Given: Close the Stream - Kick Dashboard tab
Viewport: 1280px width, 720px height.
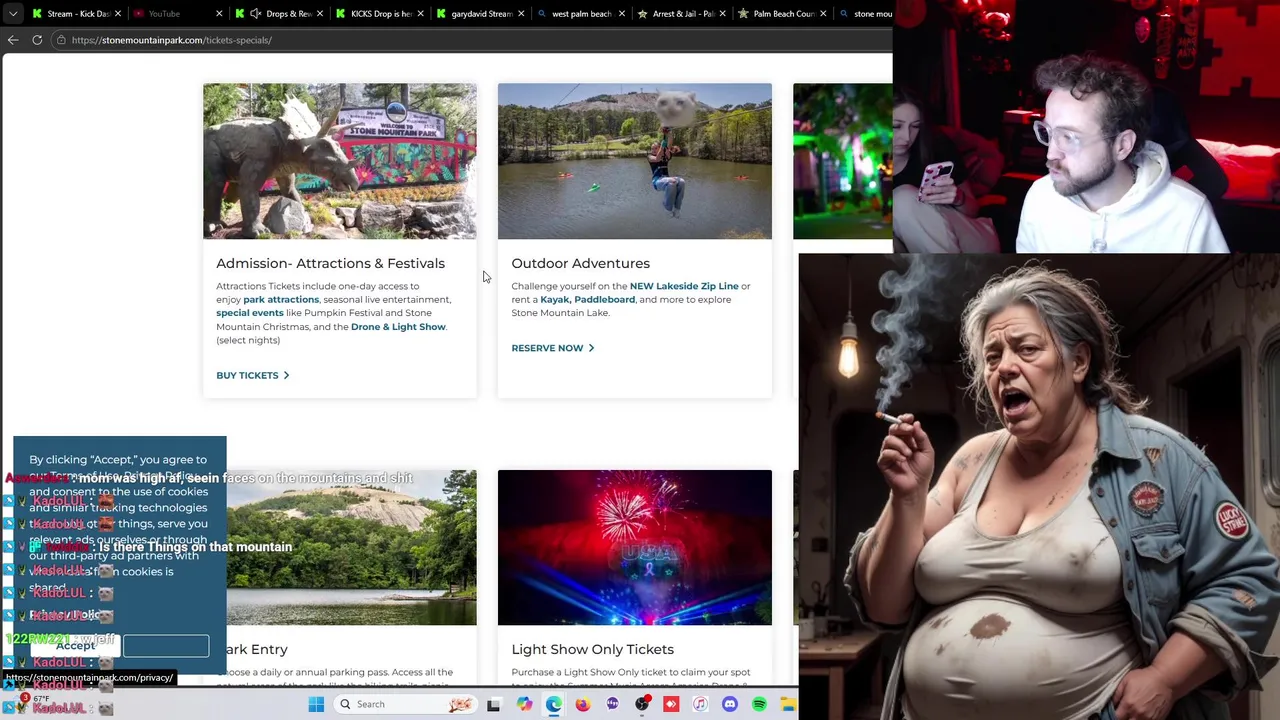Looking at the screenshot, I should click(x=118, y=13).
